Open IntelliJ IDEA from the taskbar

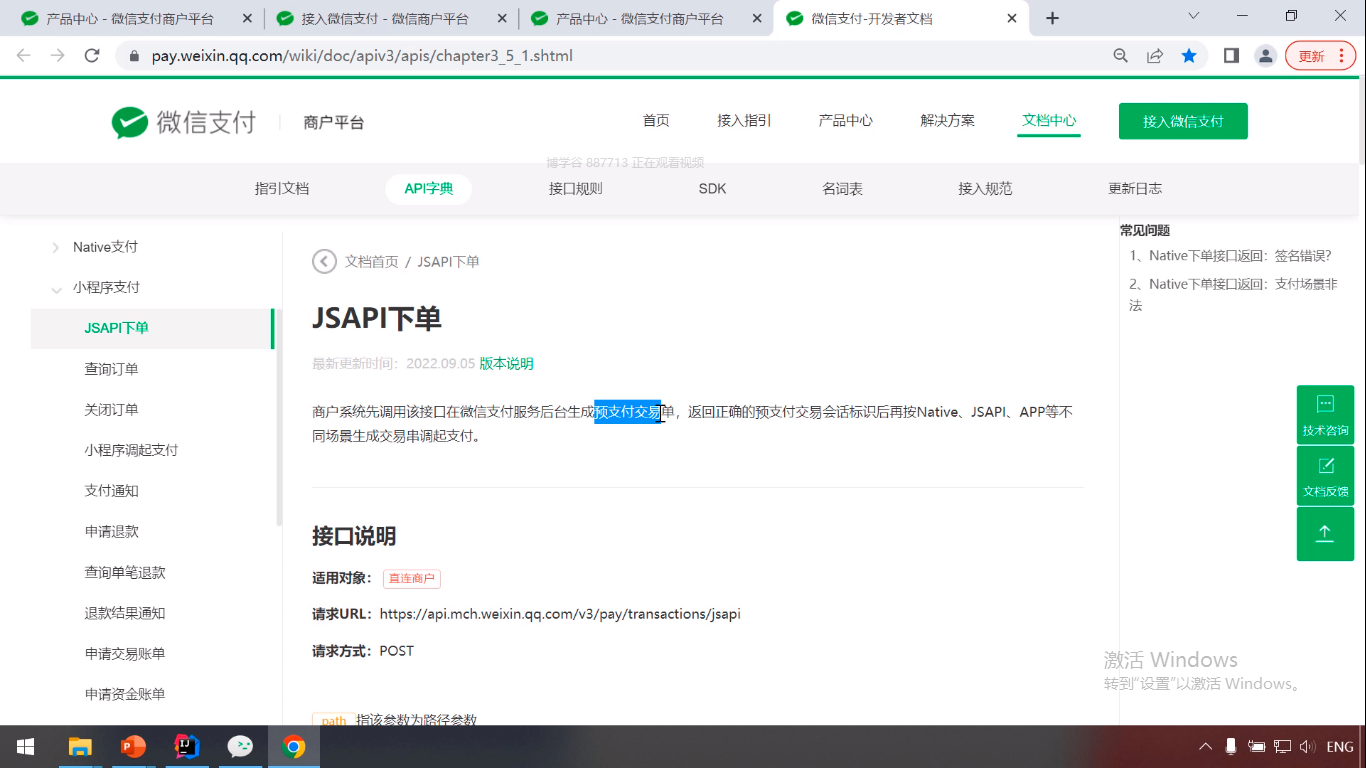tap(187, 746)
